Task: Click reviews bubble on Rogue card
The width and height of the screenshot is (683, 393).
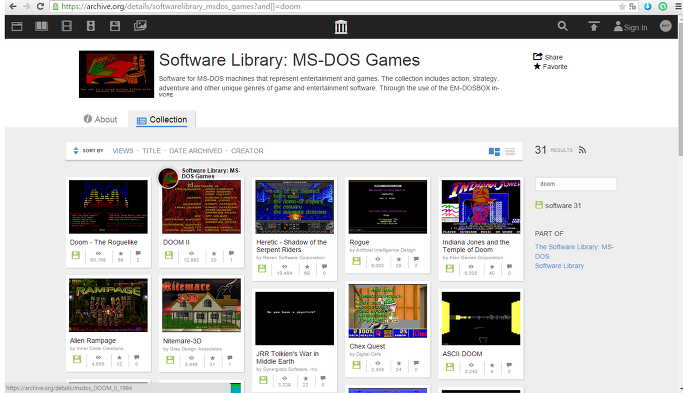Action: 416,259
